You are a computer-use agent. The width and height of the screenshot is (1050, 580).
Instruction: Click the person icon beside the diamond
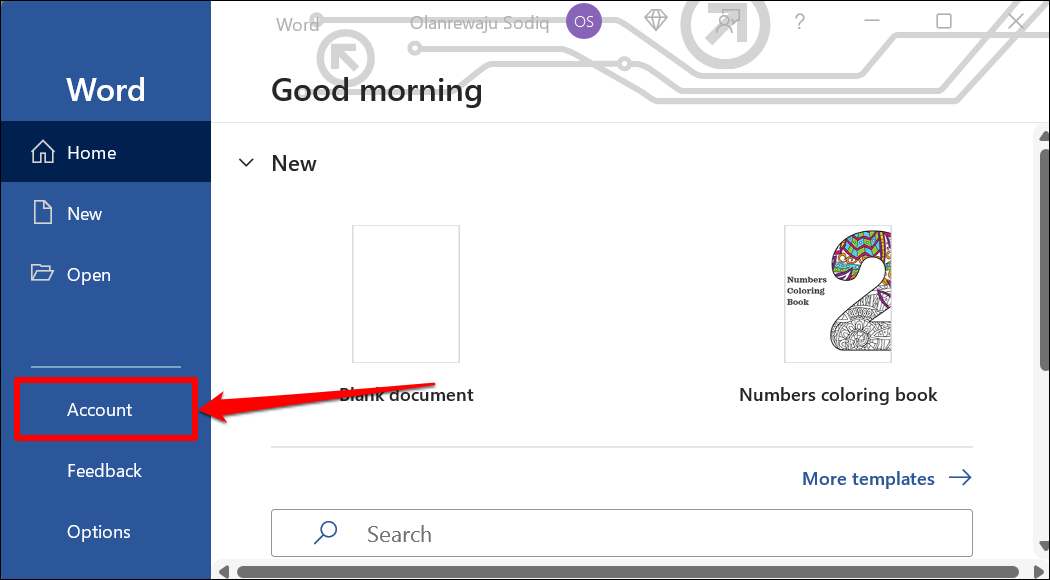727,23
